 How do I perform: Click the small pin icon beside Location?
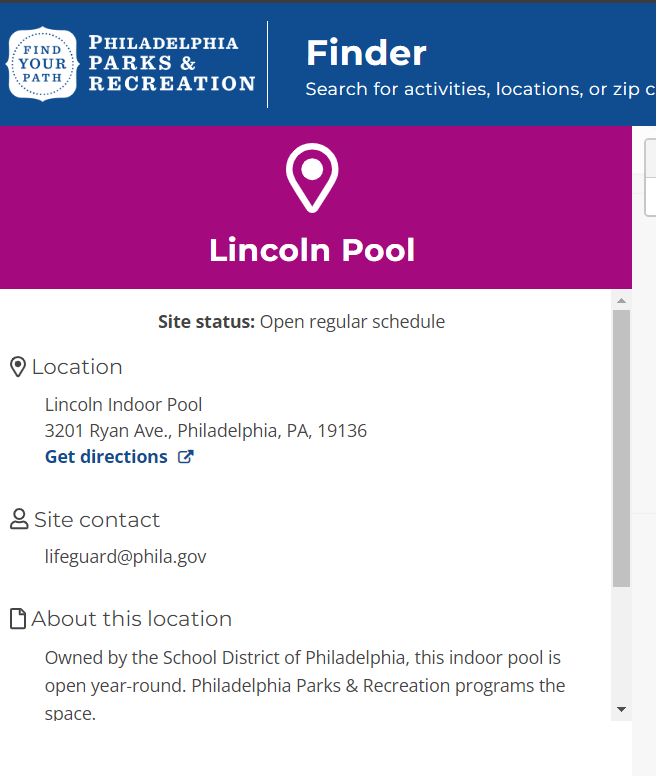pos(17,367)
